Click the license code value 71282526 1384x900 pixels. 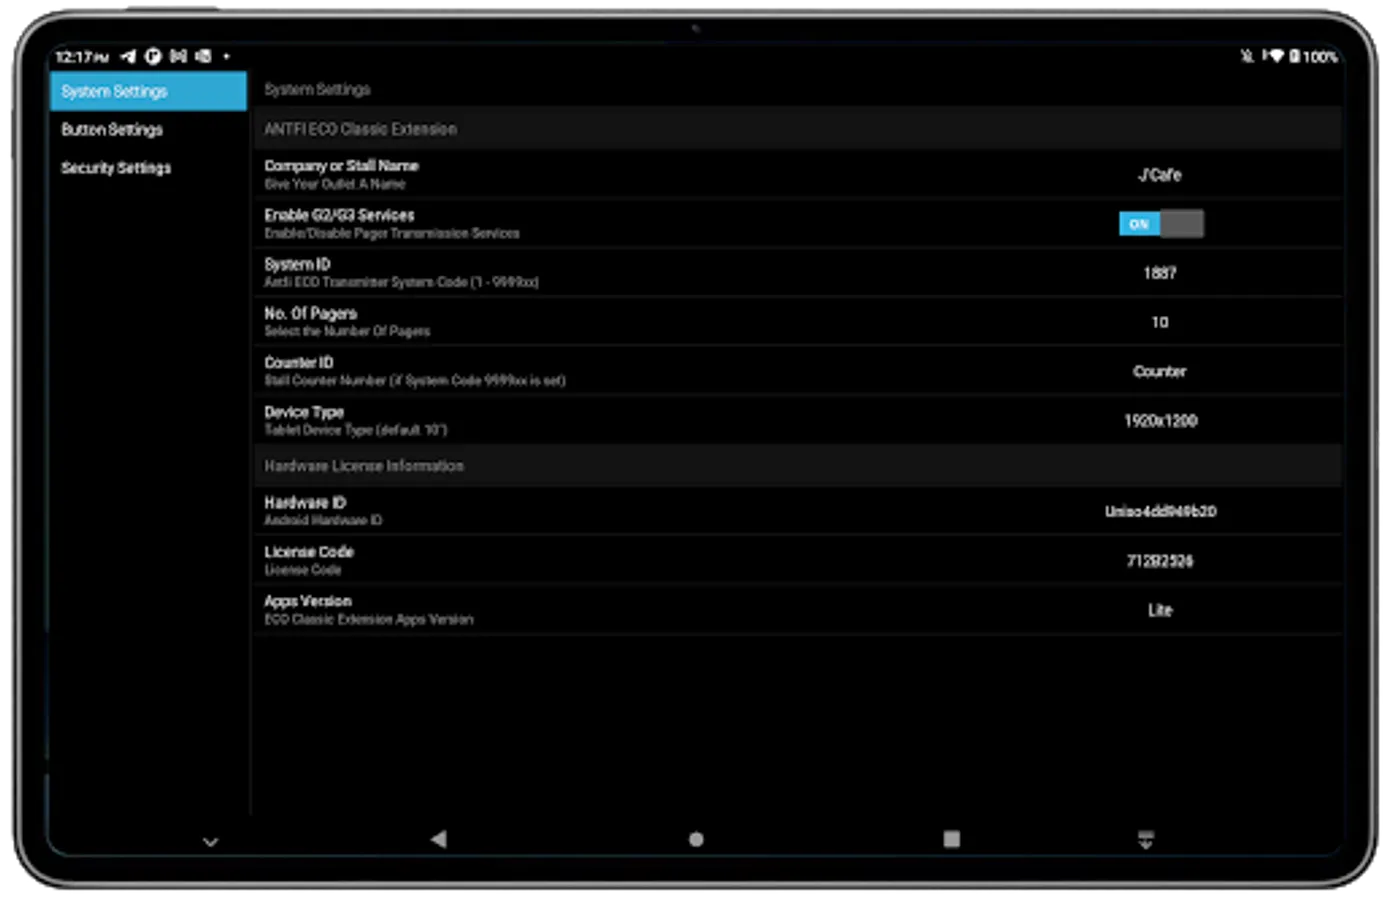[x=1160, y=561]
